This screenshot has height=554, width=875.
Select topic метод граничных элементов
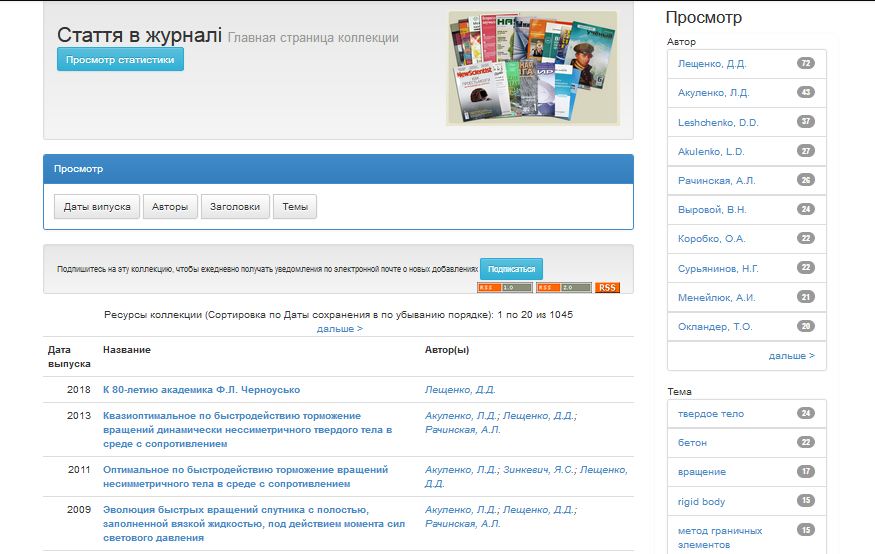(719, 537)
